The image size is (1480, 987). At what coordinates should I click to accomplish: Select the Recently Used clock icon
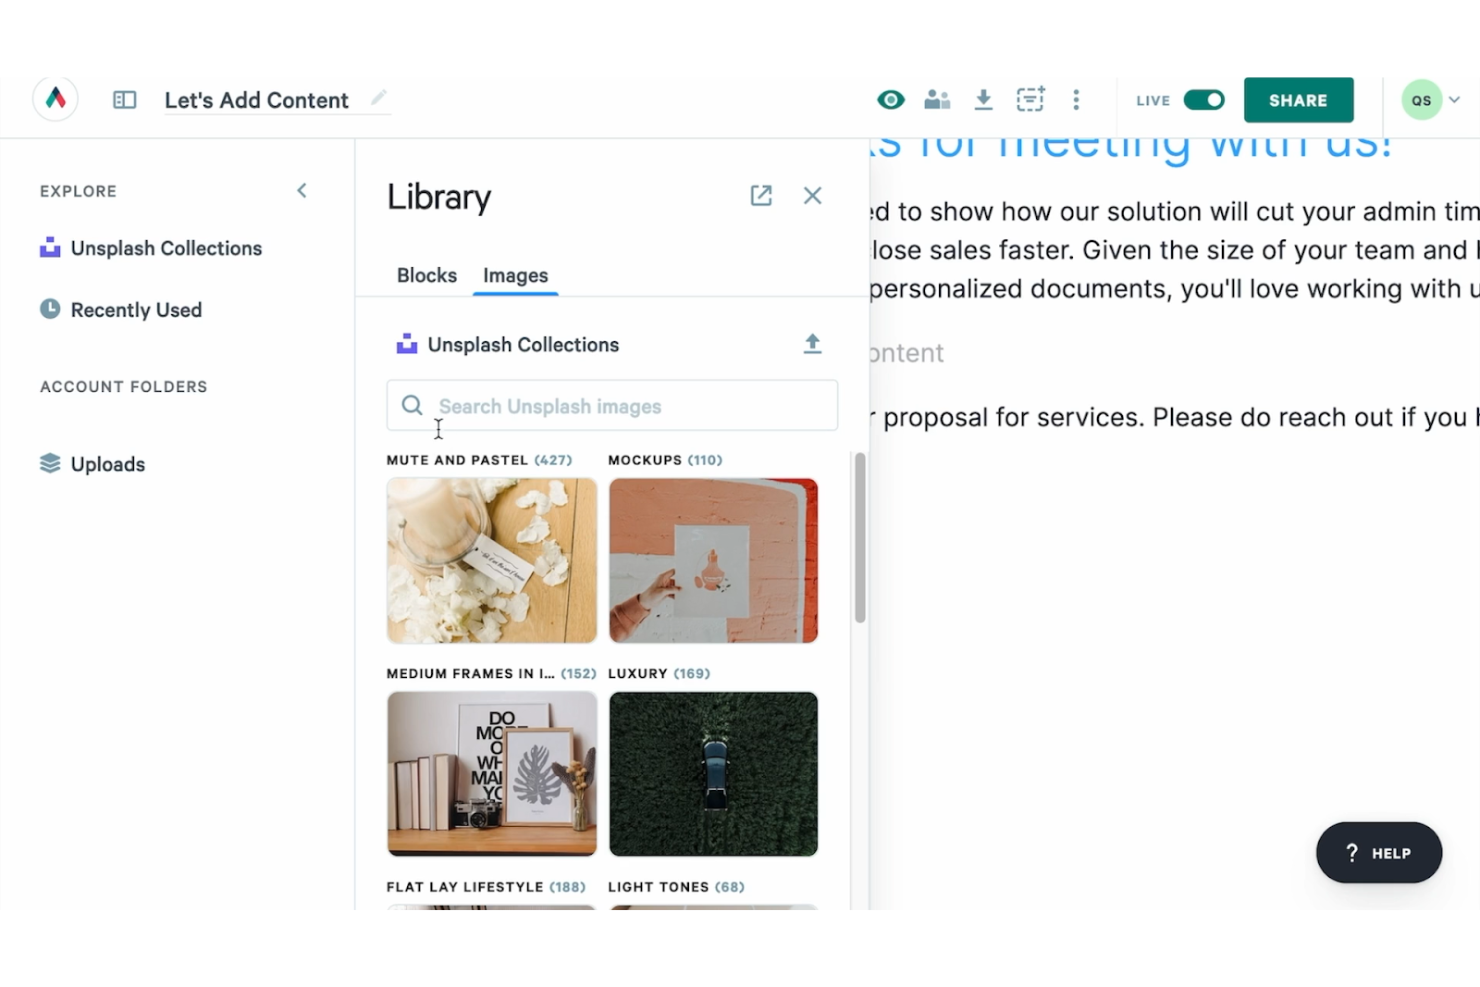click(50, 310)
